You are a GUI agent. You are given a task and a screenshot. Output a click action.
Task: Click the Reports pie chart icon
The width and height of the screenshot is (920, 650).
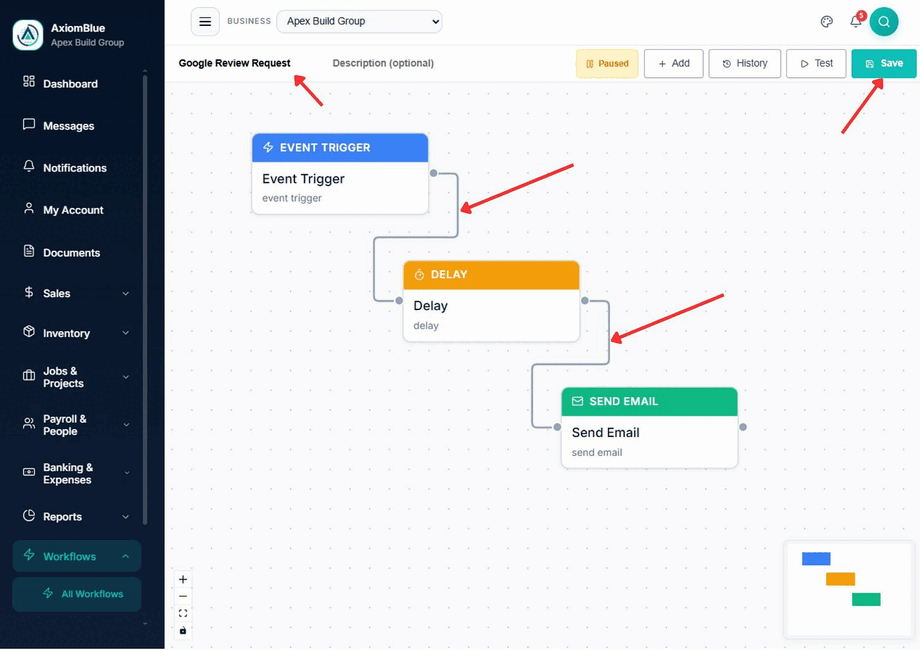tap(29, 515)
